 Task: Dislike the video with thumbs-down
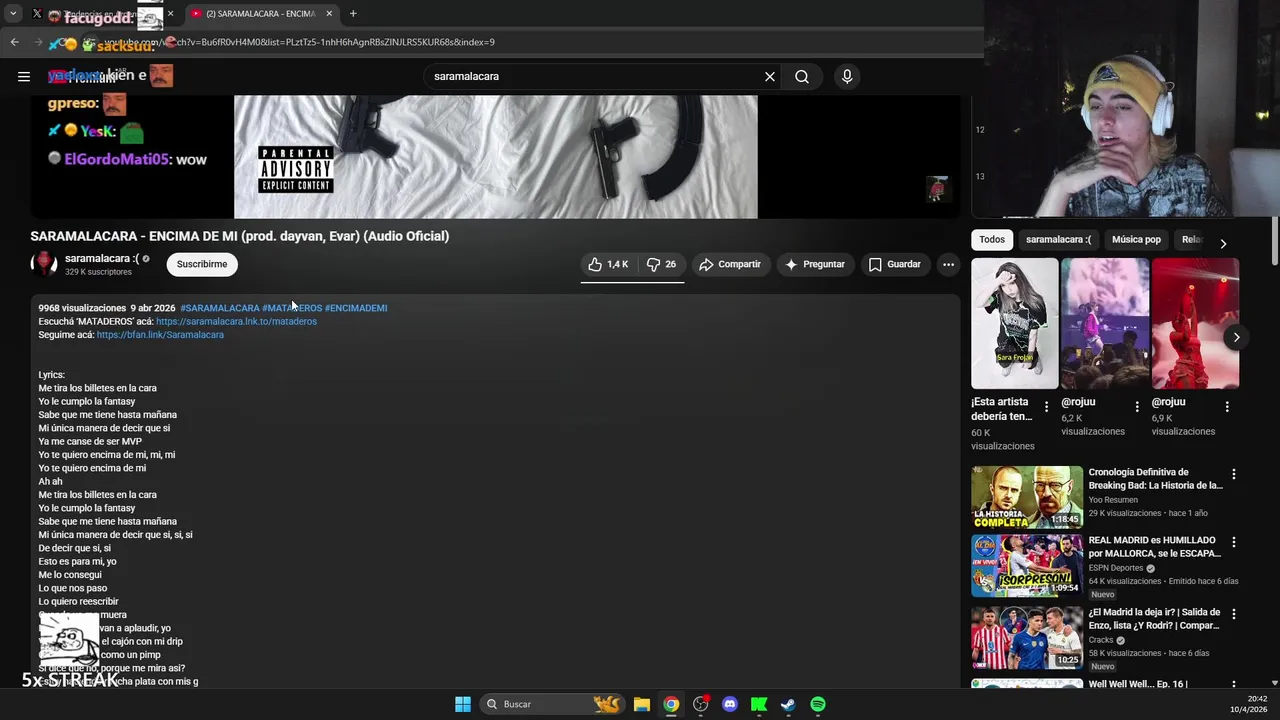point(662,264)
